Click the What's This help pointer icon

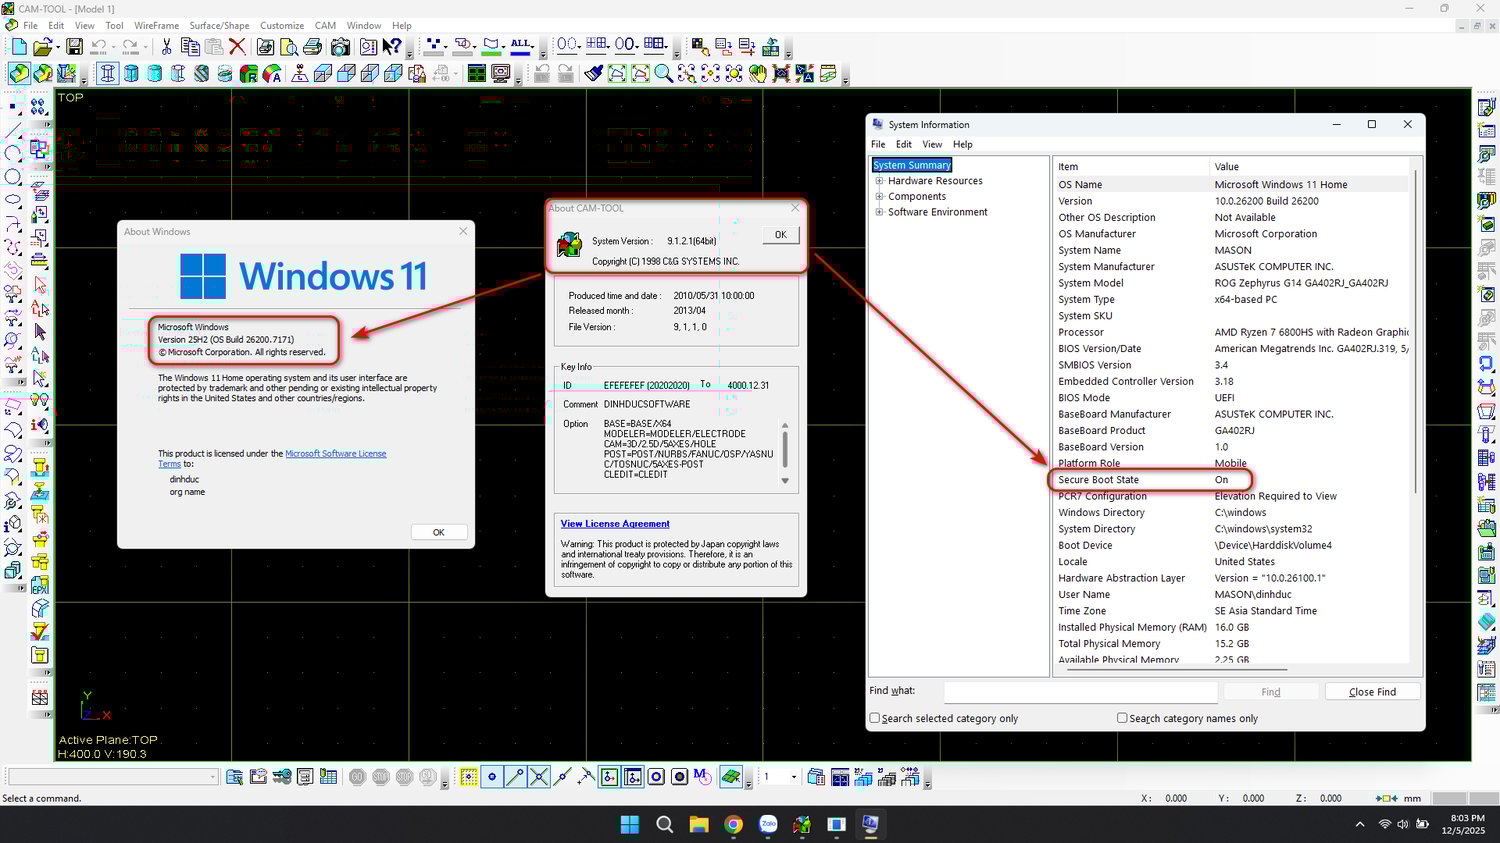[393, 47]
